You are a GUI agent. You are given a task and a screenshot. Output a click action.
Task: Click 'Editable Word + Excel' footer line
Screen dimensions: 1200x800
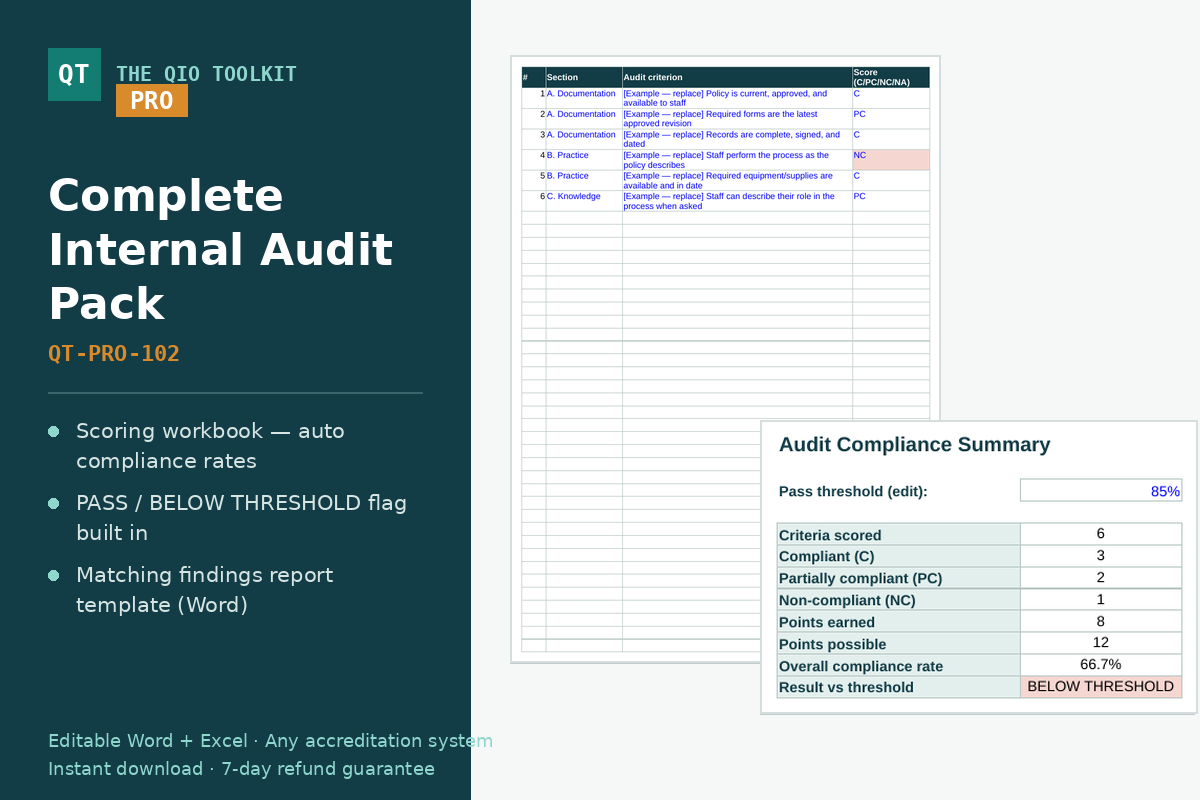(x=270, y=741)
